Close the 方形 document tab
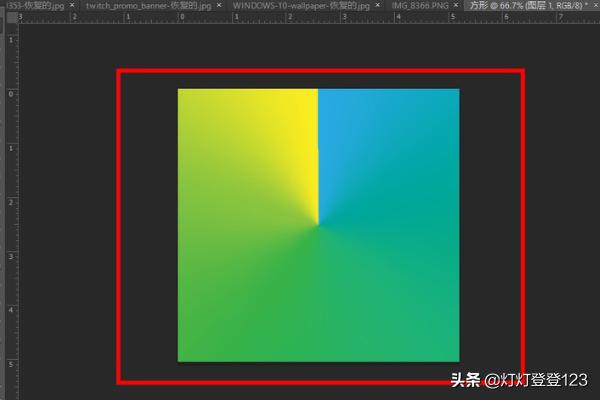 pos(595,6)
